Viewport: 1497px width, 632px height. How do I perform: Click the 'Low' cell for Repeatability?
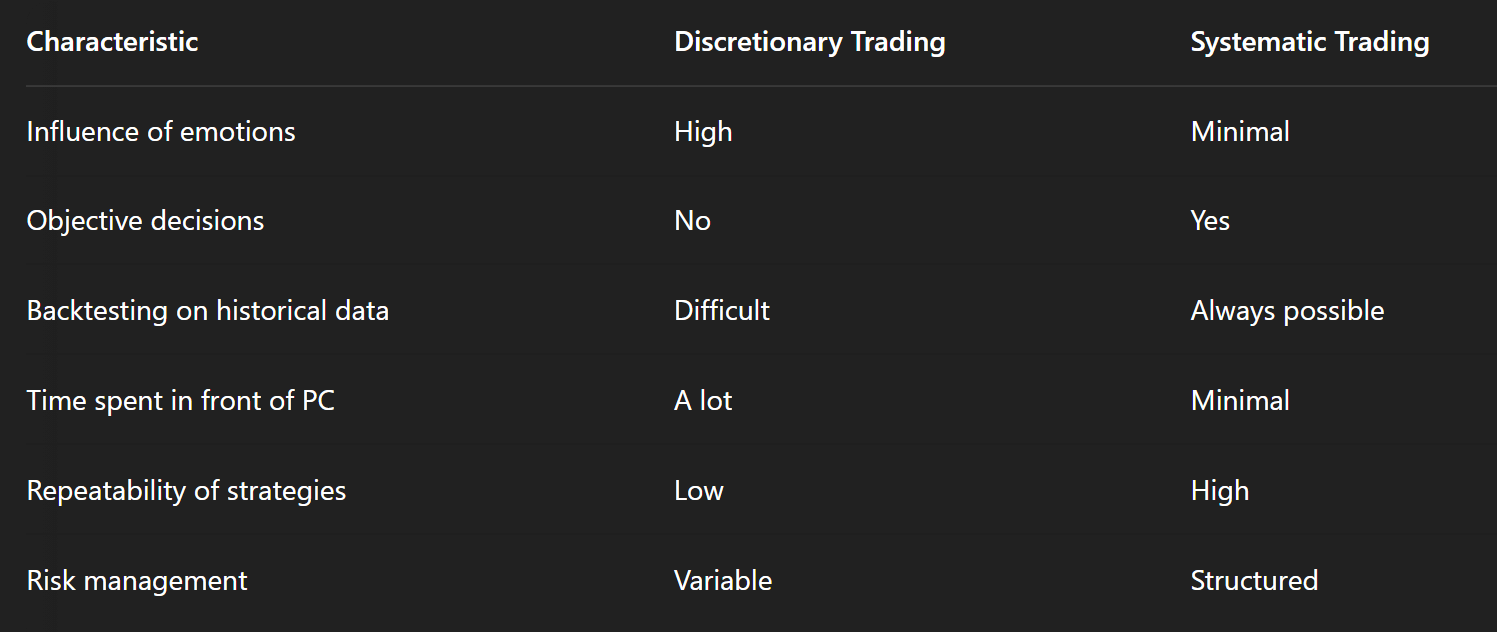(x=698, y=491)
